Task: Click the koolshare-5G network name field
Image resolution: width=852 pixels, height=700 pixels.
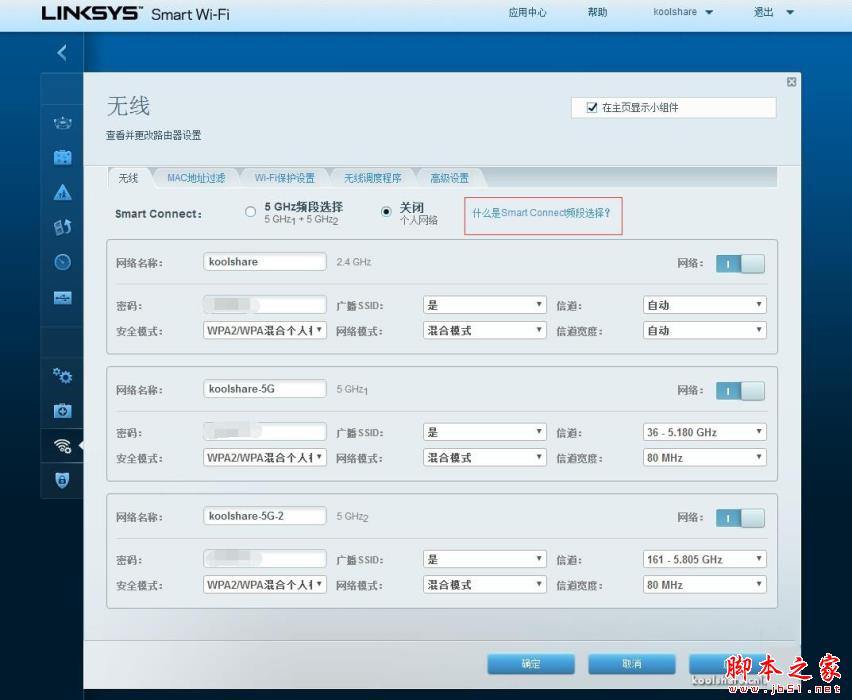Action: 265,389
